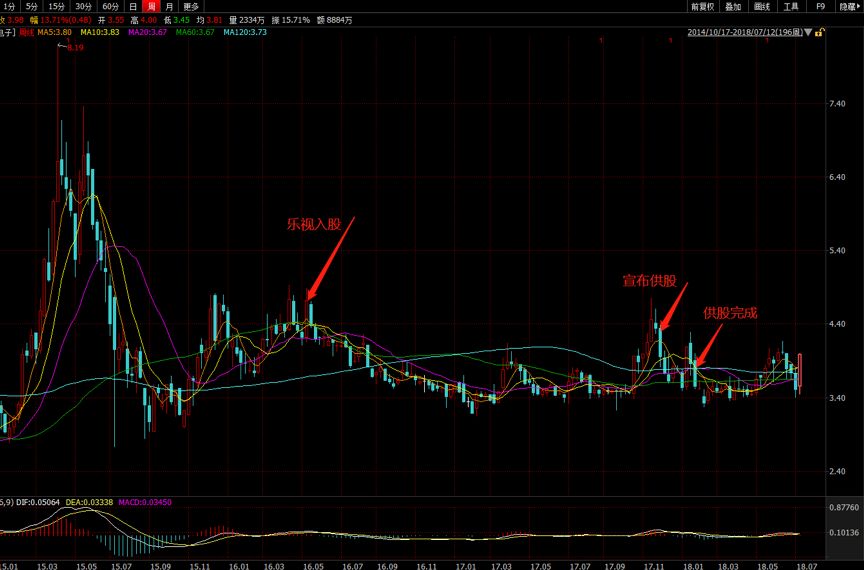Select the 15分 chart period
Screen dimensions: 864x570
(56, 7)
